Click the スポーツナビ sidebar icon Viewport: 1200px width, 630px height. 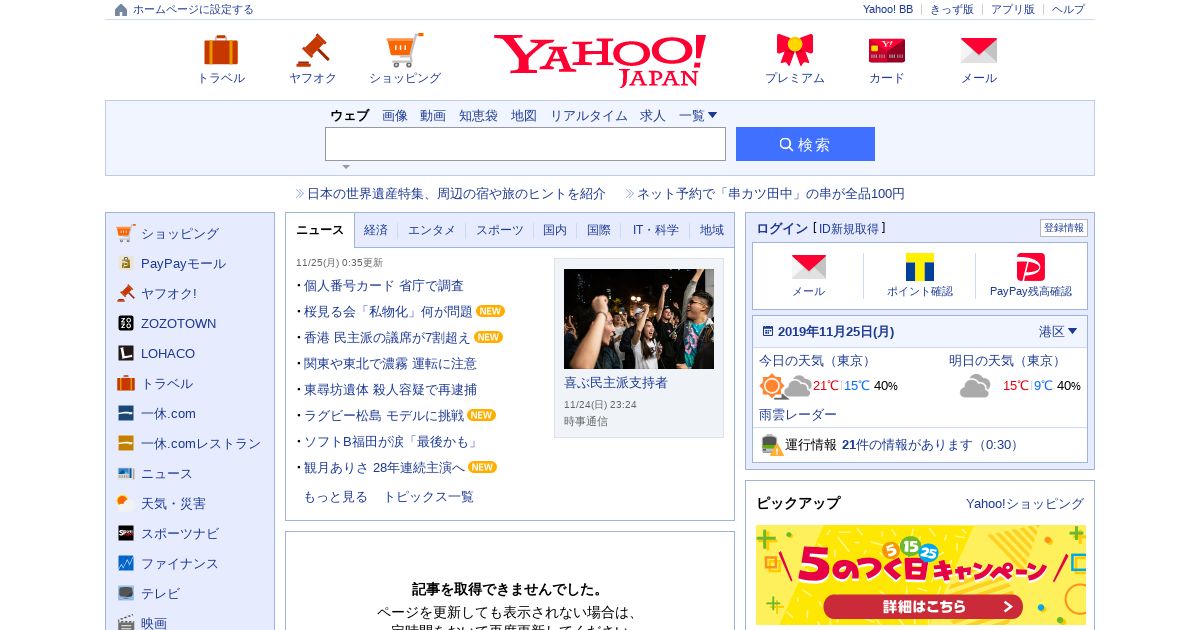point(125,533)
